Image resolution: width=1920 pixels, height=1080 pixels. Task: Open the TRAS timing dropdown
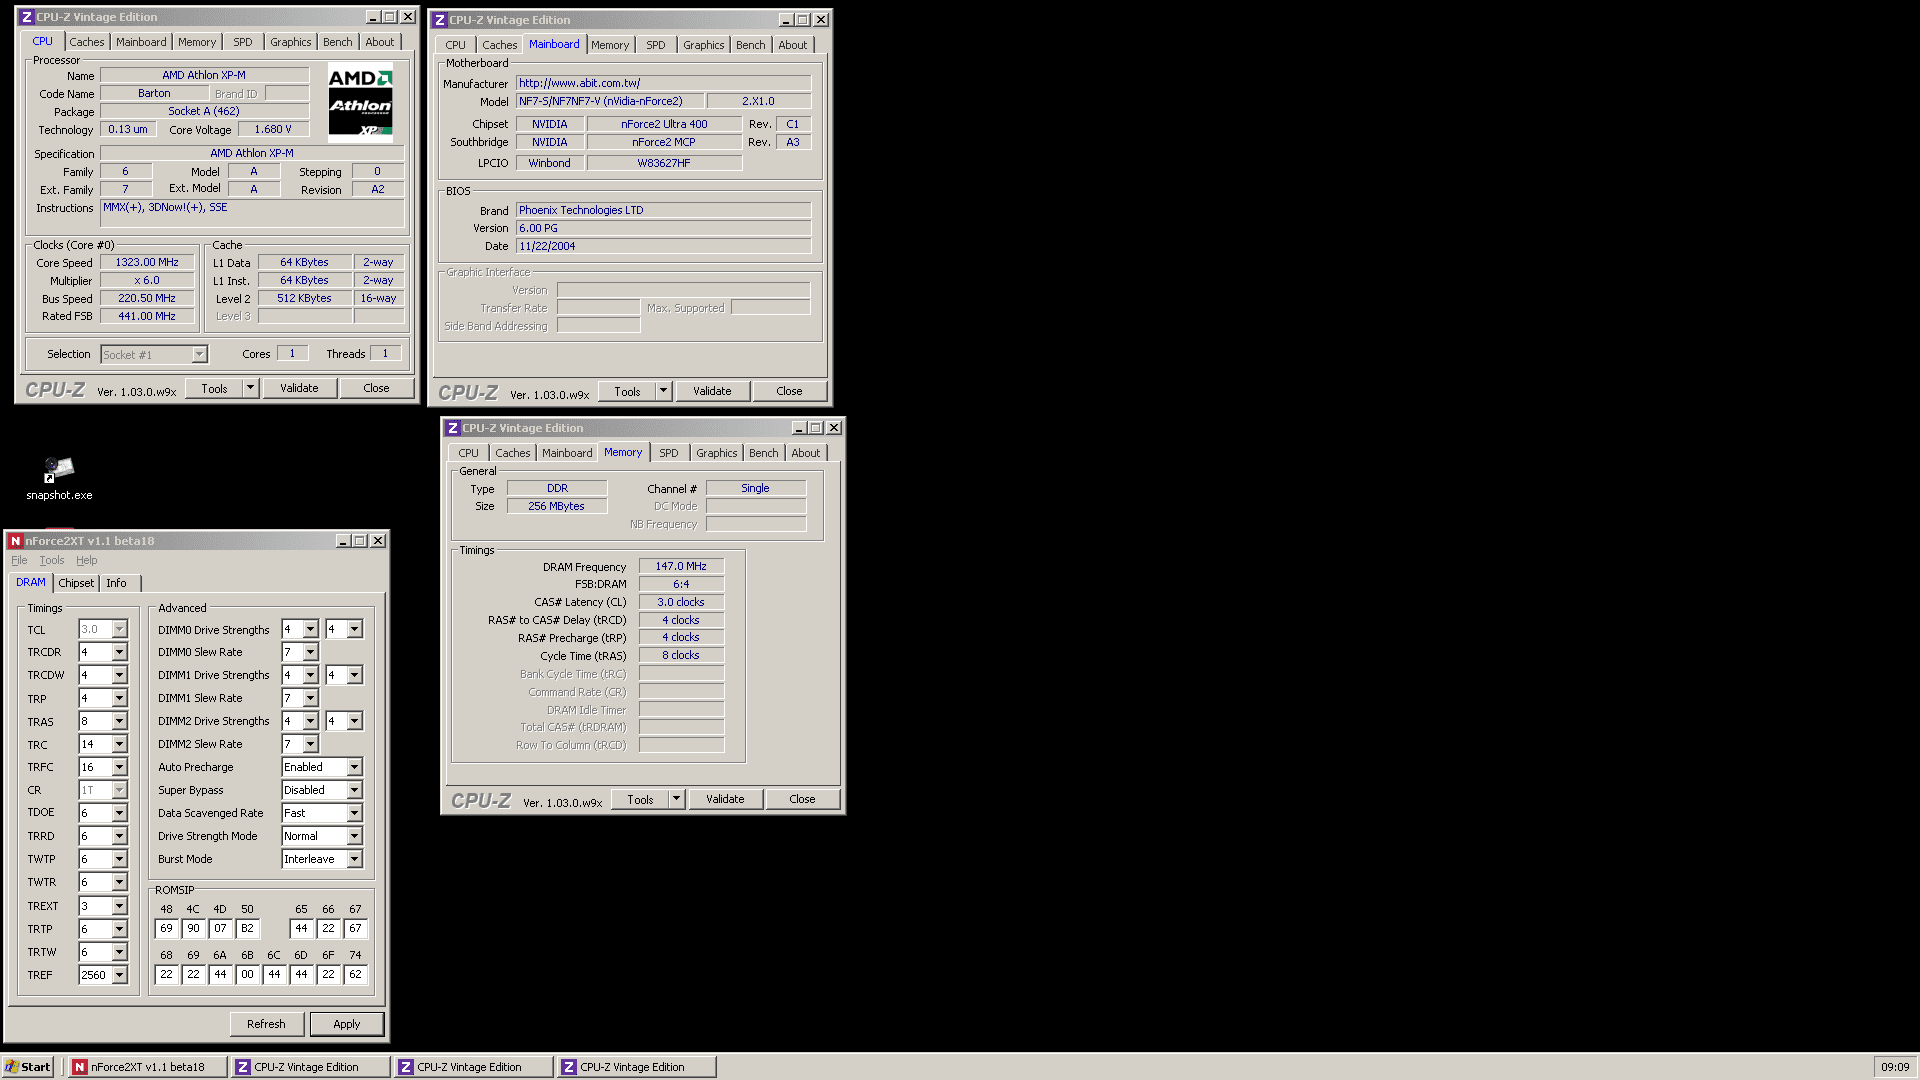119,721
